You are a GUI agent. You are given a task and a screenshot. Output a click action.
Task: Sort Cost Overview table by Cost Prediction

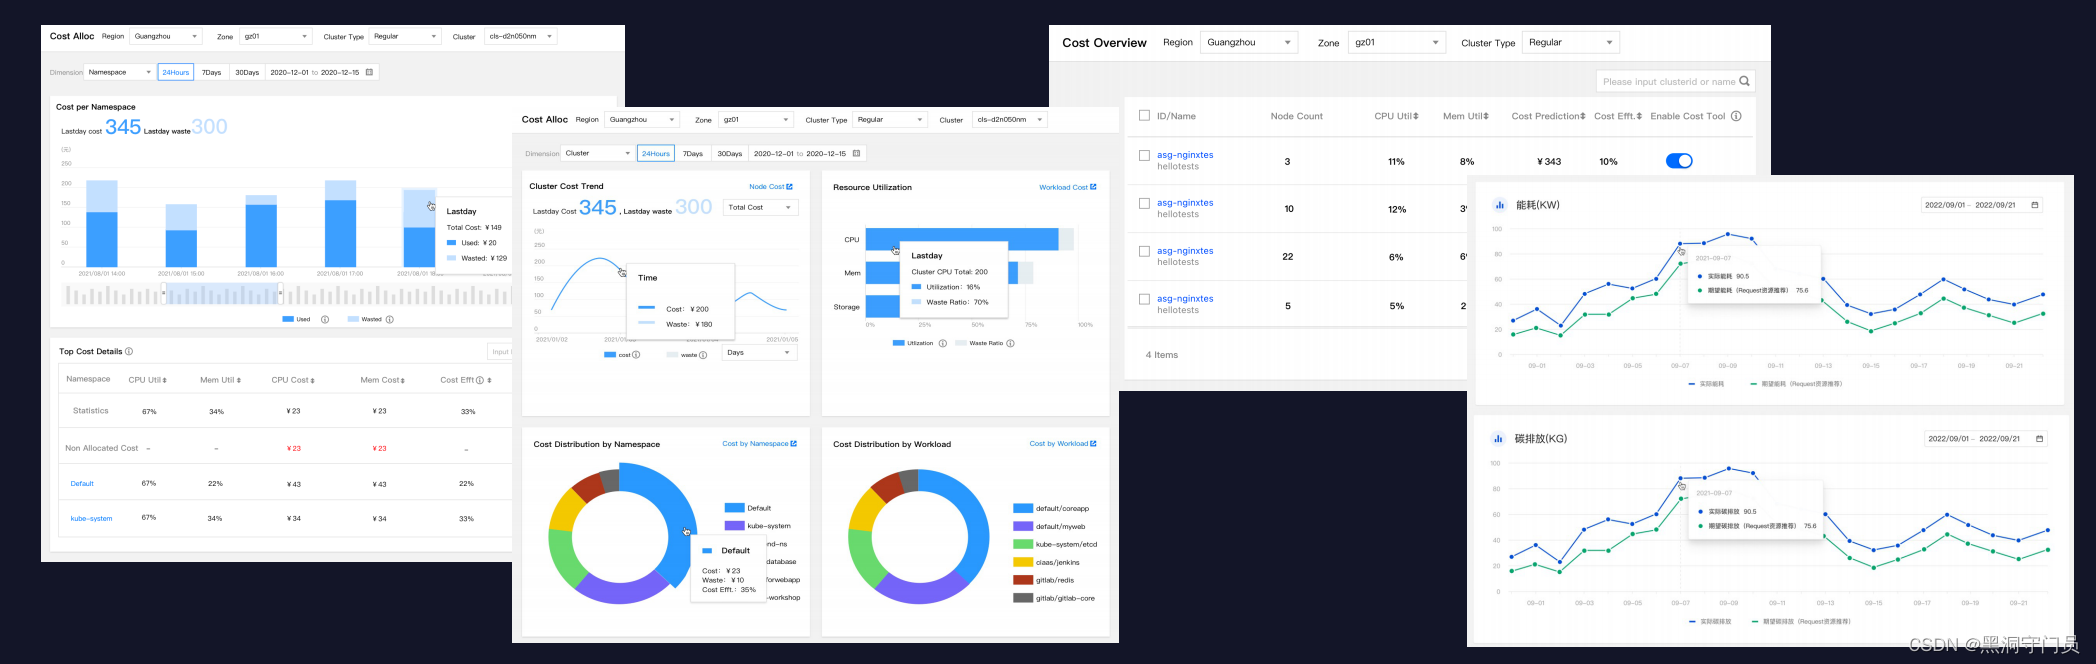click(1583, 116)
